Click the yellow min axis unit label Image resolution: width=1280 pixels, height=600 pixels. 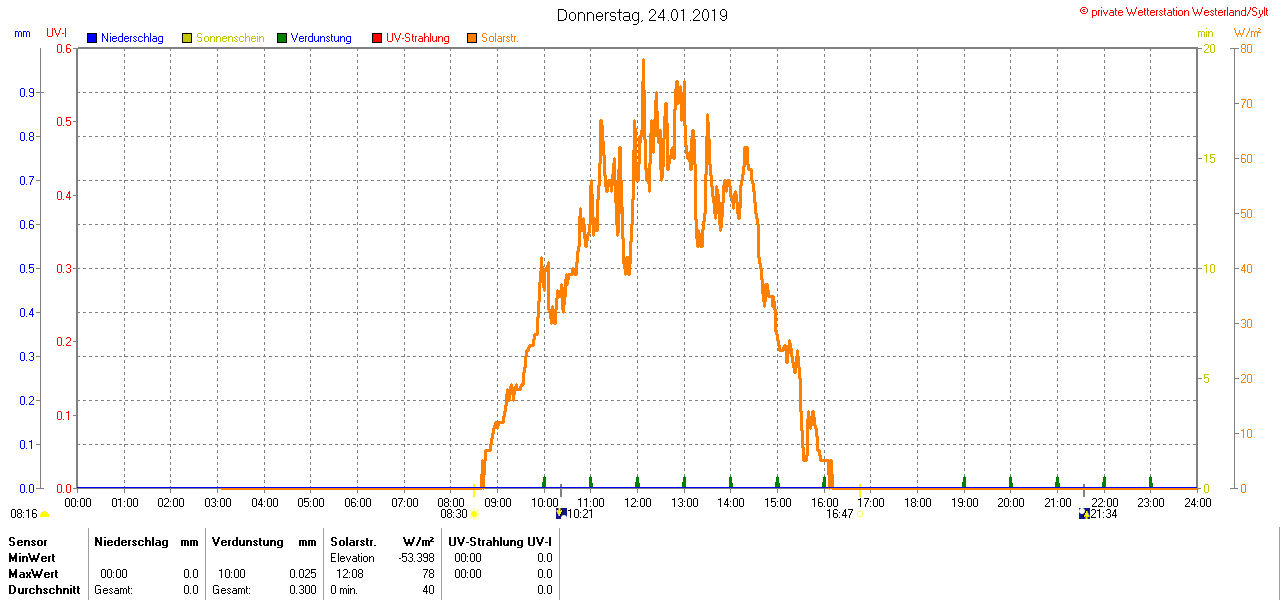[x=1205, y=33]
